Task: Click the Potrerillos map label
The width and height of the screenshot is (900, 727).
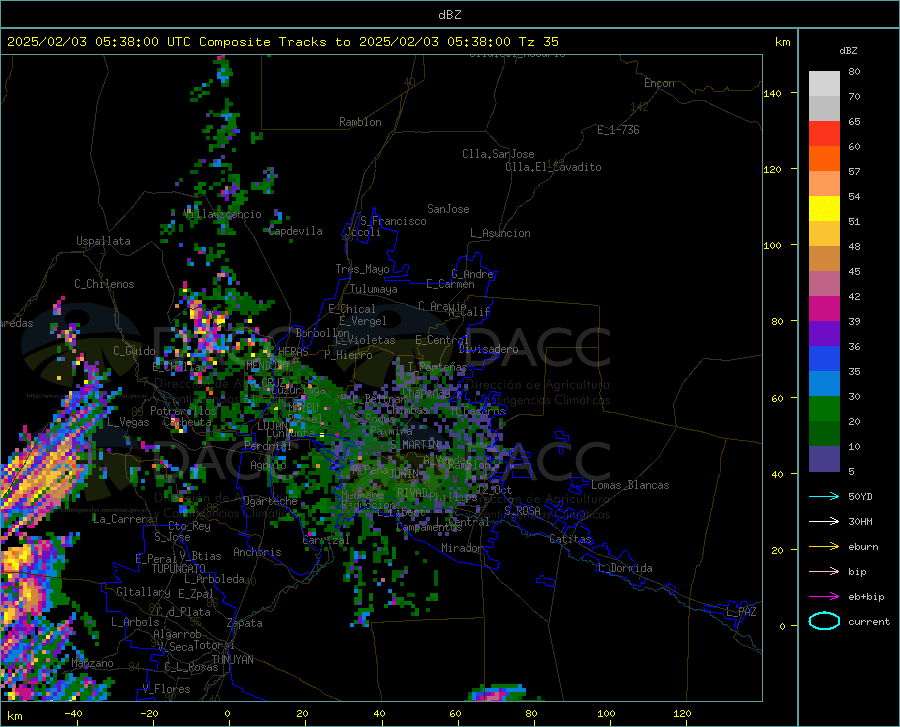Action: [x=183, y=411]
